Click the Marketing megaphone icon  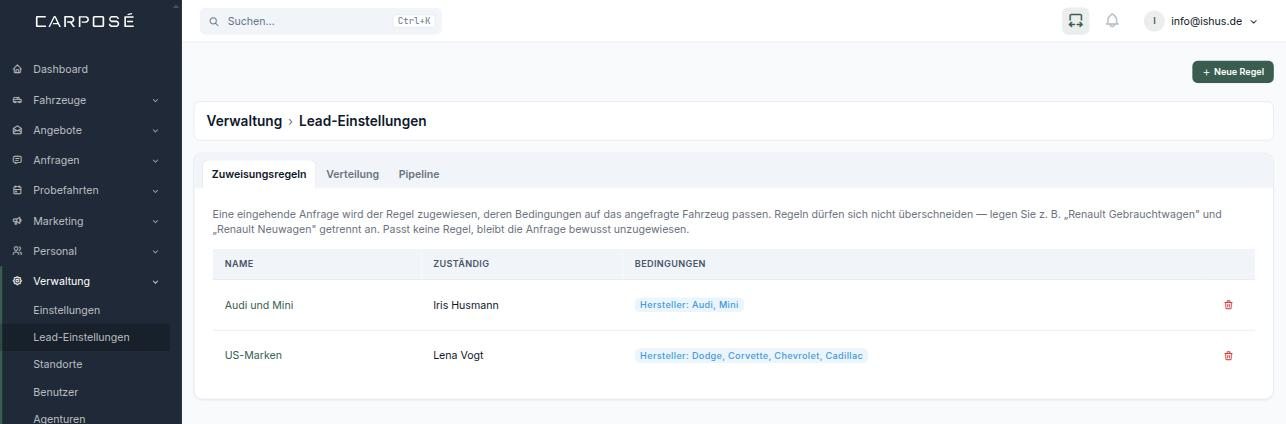(x=17, y=221)
